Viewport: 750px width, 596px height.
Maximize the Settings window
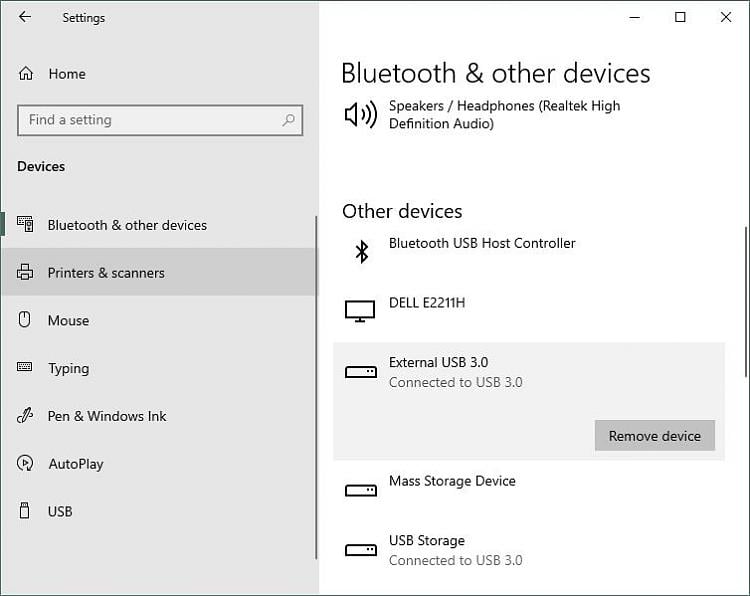coord(680,17)
